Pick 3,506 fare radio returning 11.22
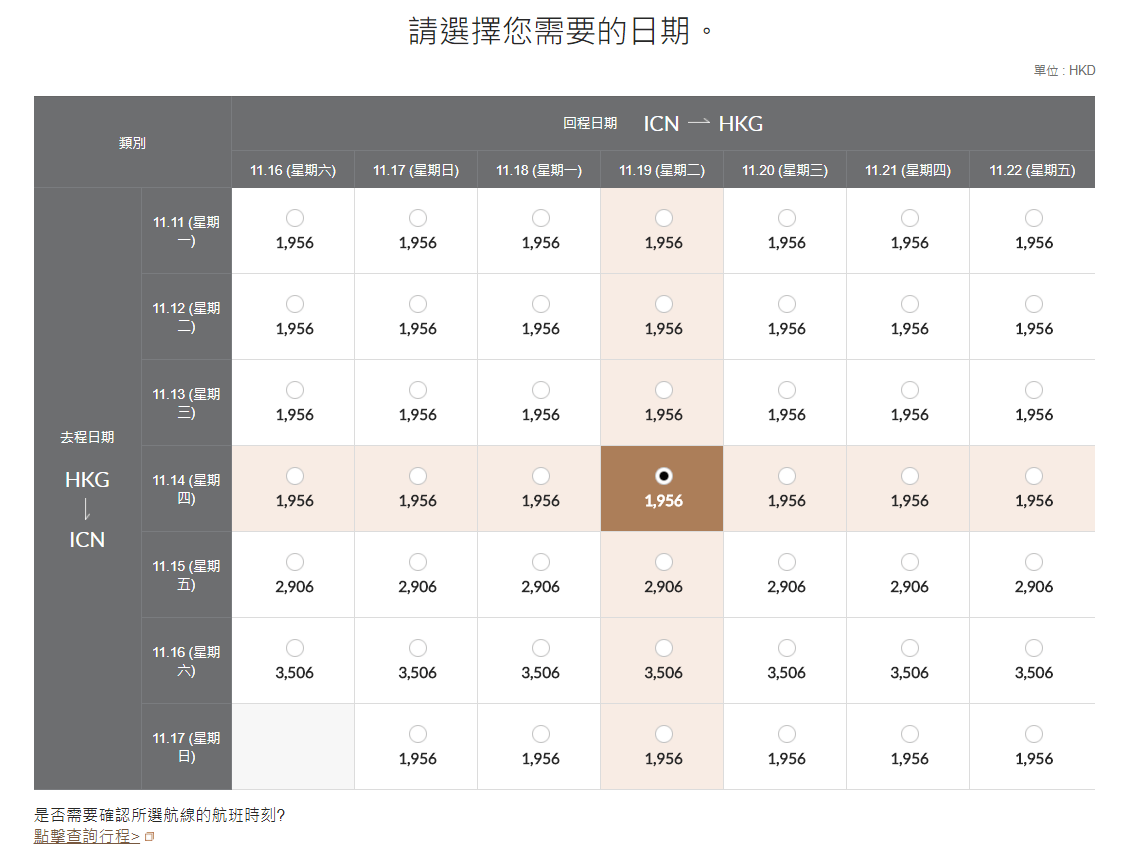 click(x=1034, y=648)
